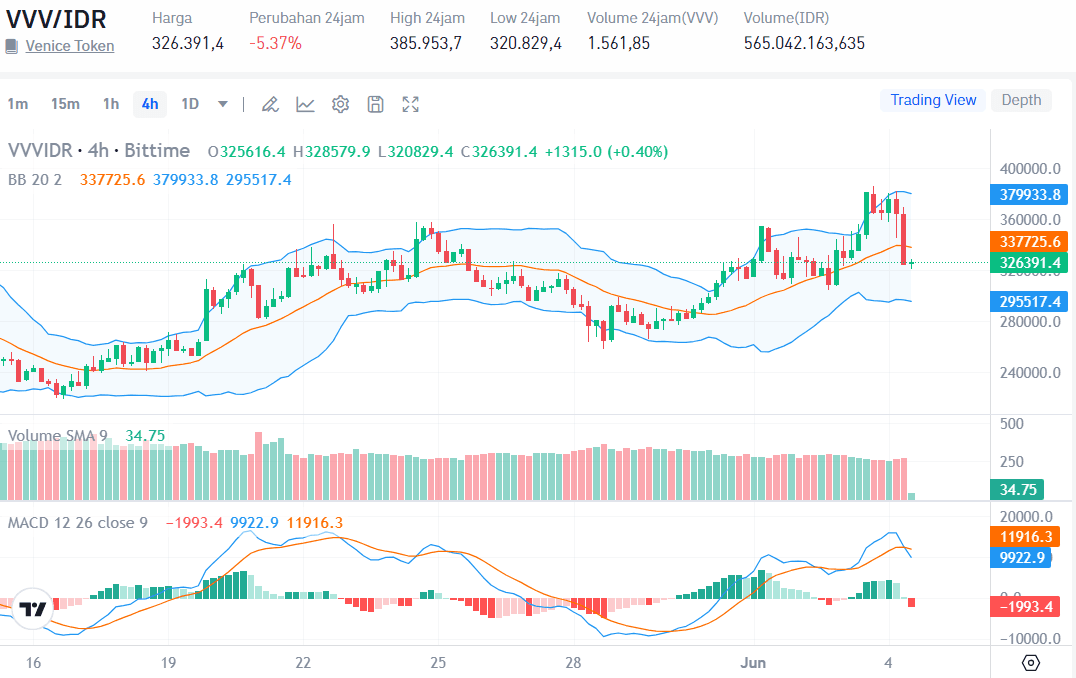Click the 337725.6 orange price tag

1029,242
